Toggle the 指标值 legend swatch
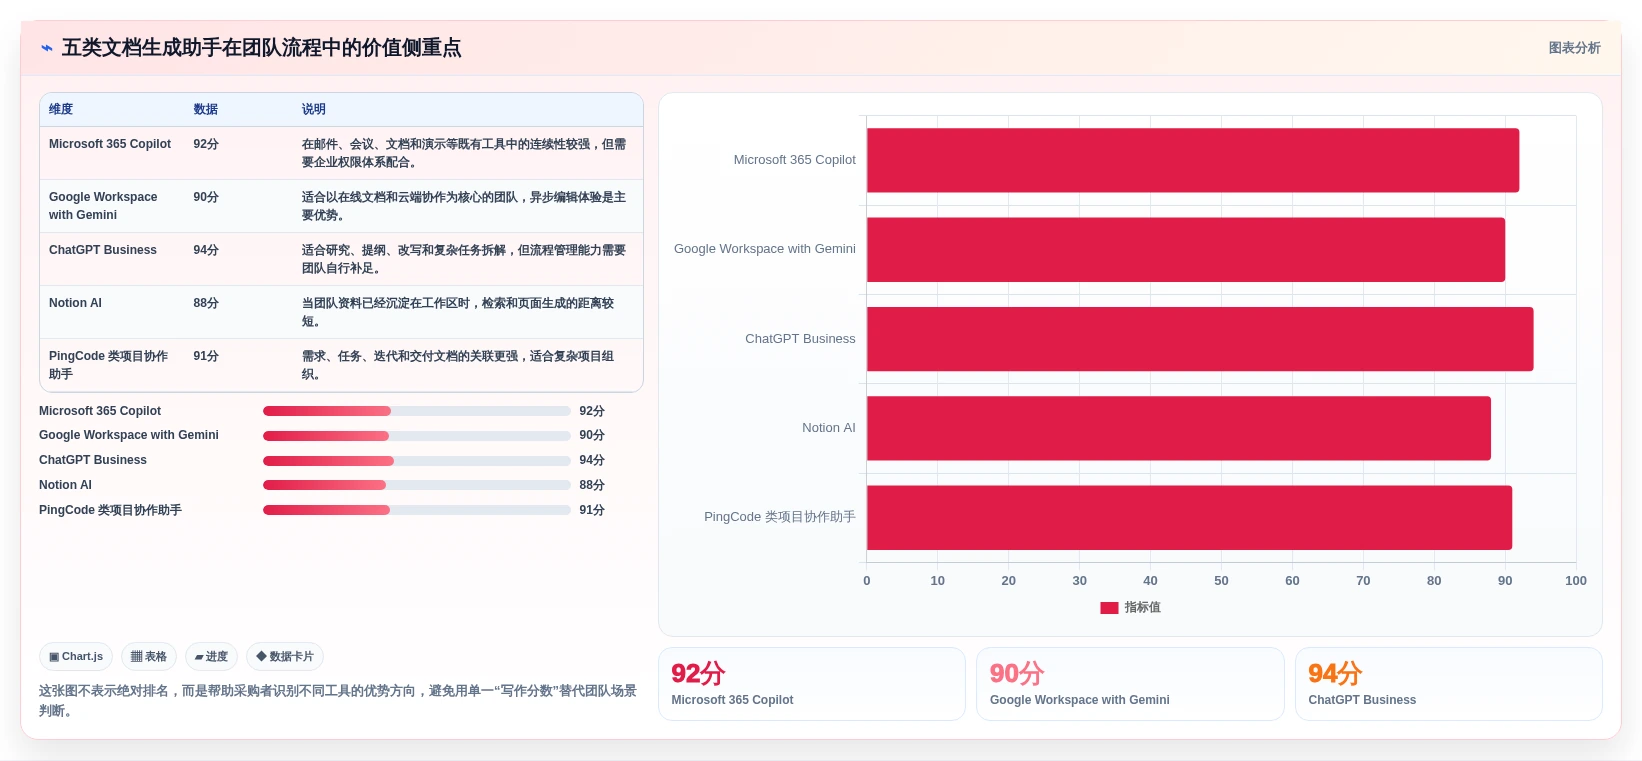Viewport: 1642px width, 761px height. (1109, 608)
